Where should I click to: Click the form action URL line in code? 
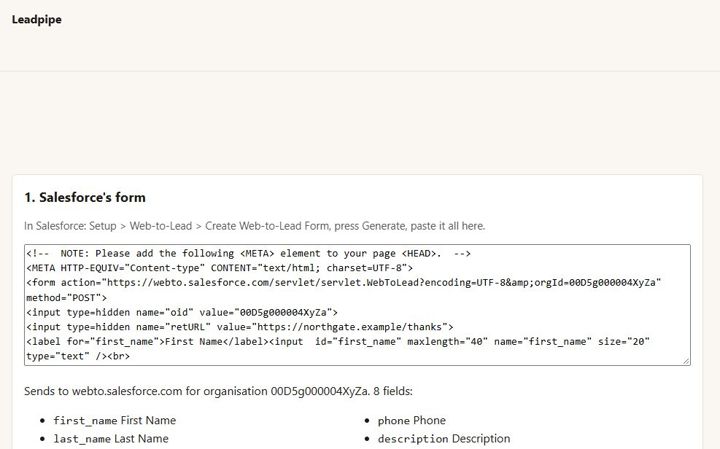[x=343, y=282]
